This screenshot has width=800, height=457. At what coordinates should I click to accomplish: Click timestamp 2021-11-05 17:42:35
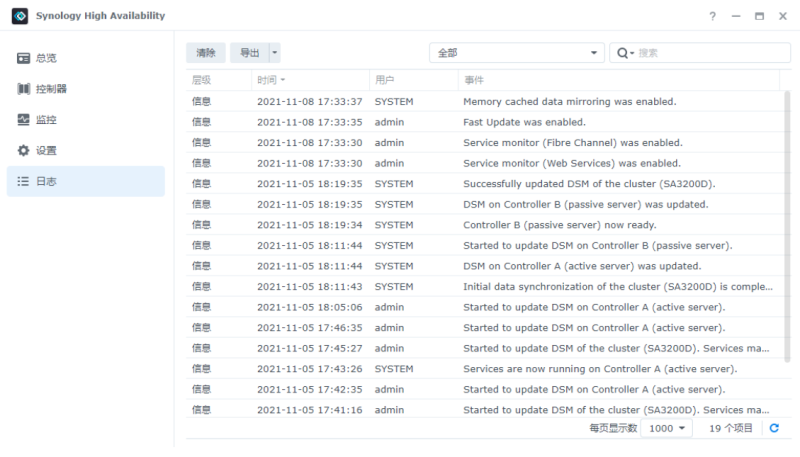(x=310, y=390)
